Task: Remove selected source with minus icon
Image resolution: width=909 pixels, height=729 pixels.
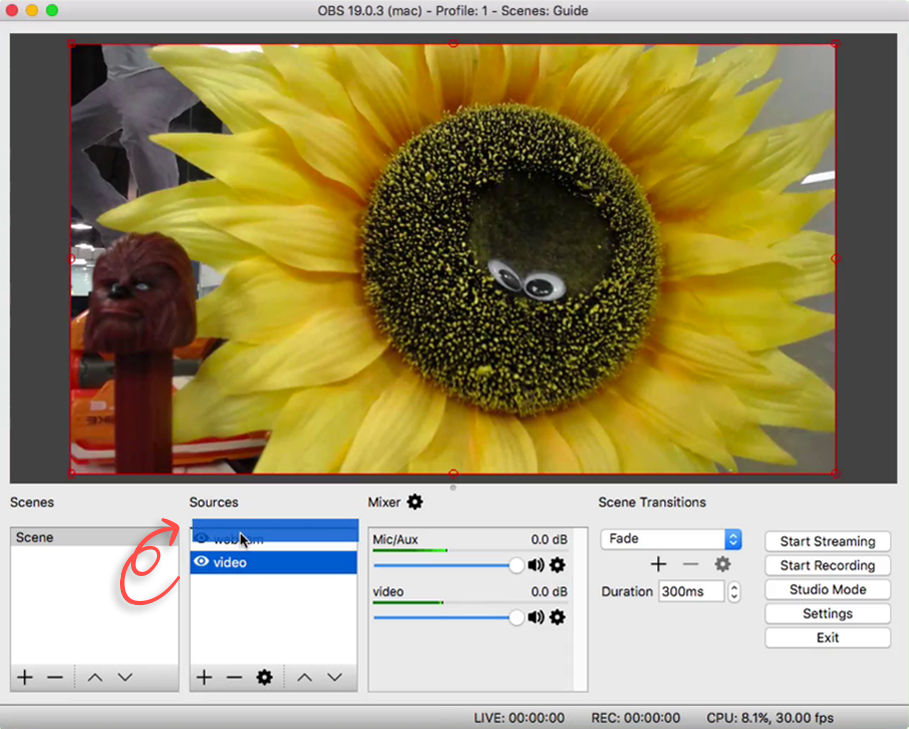Action: (234, 677)
